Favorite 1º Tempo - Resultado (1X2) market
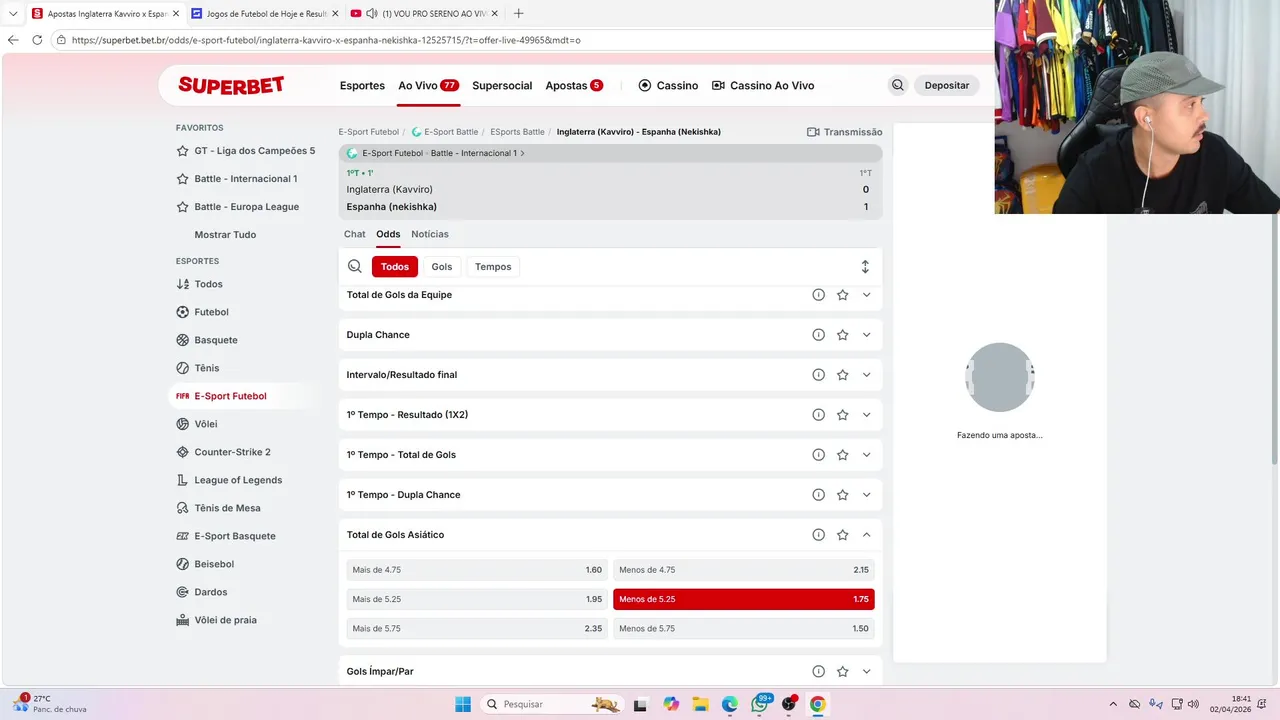 pyautogui.click(x=843, y=415)
